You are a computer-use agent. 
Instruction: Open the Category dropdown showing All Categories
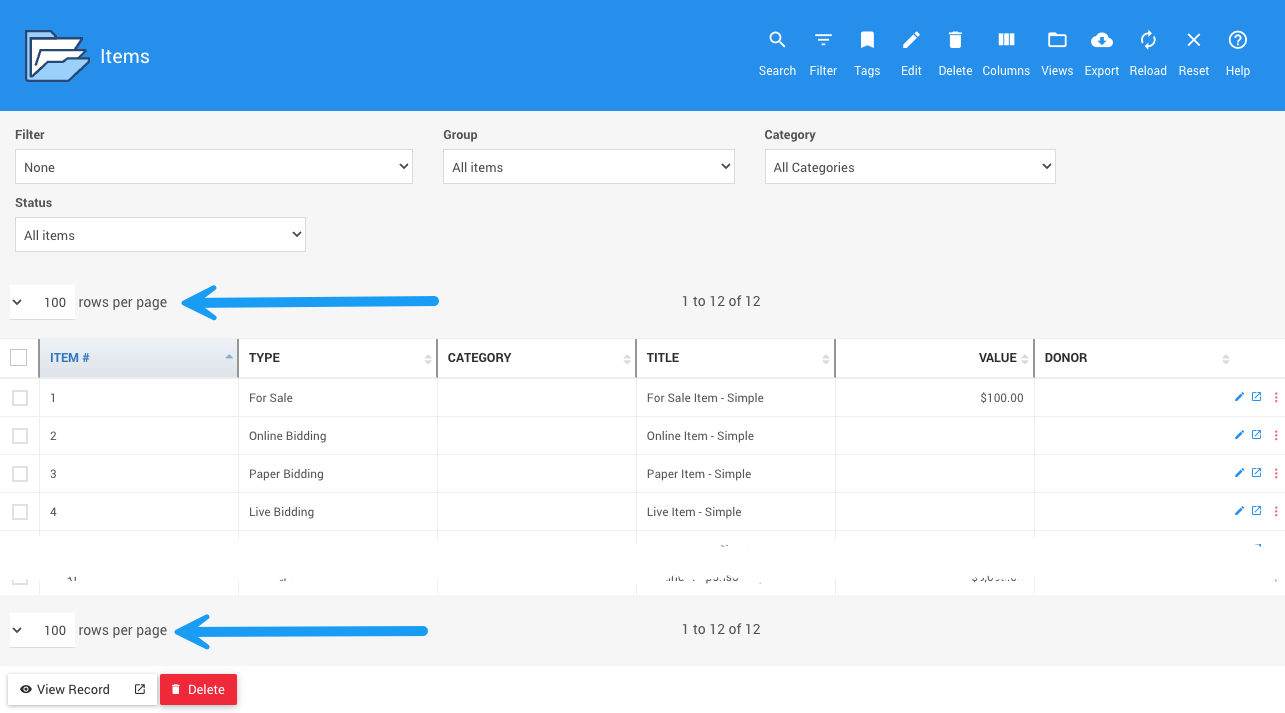[x=909, y=167]
